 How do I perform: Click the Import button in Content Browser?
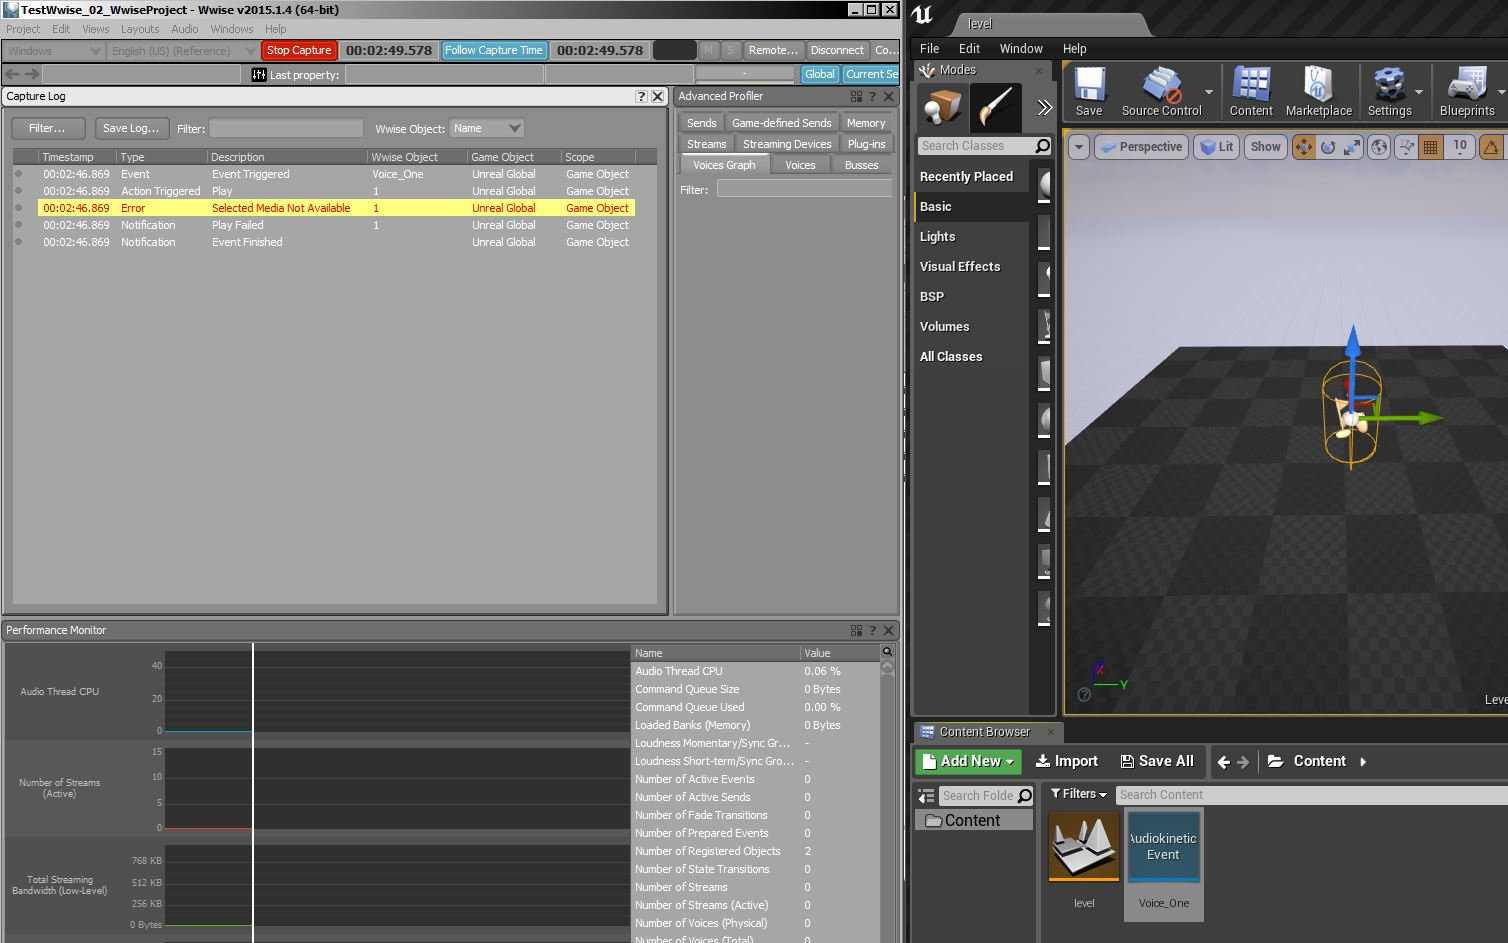click(x=1066, y=761)
